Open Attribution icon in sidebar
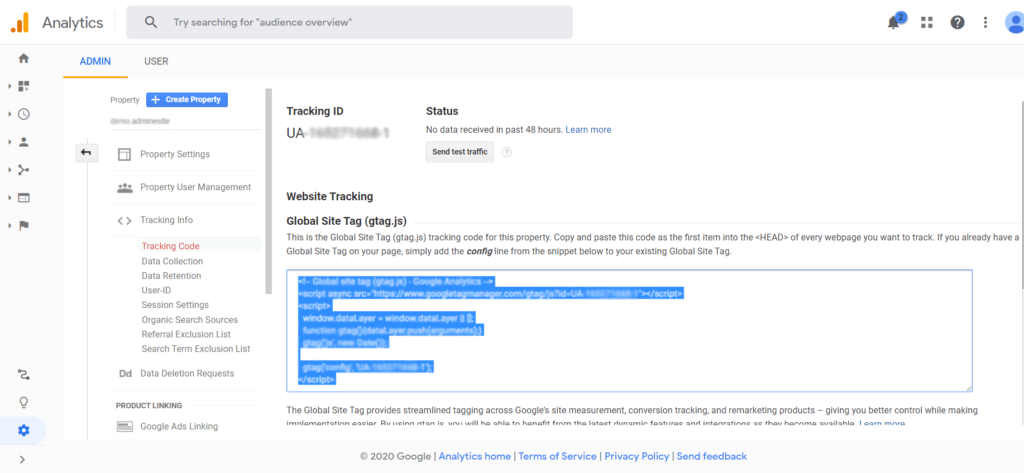 point(24,374)
